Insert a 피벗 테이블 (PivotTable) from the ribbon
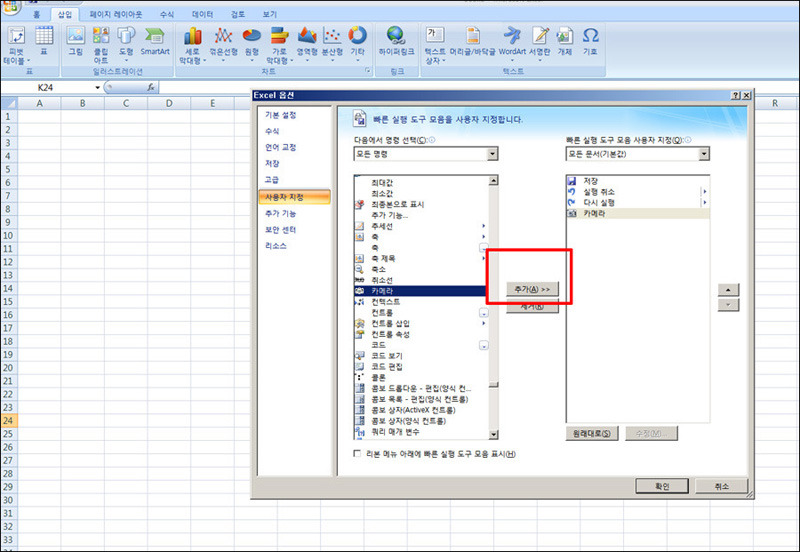 [16, 45]
